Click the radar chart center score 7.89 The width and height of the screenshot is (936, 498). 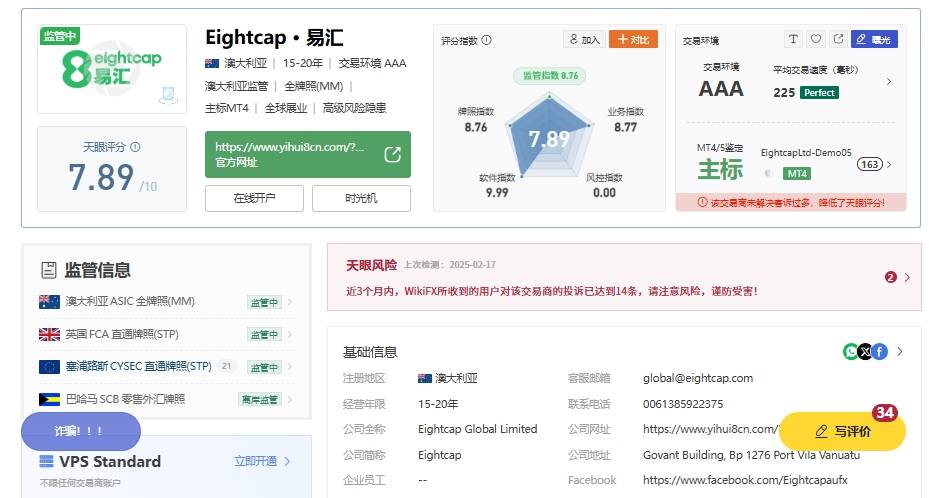(x=549, y=139)
